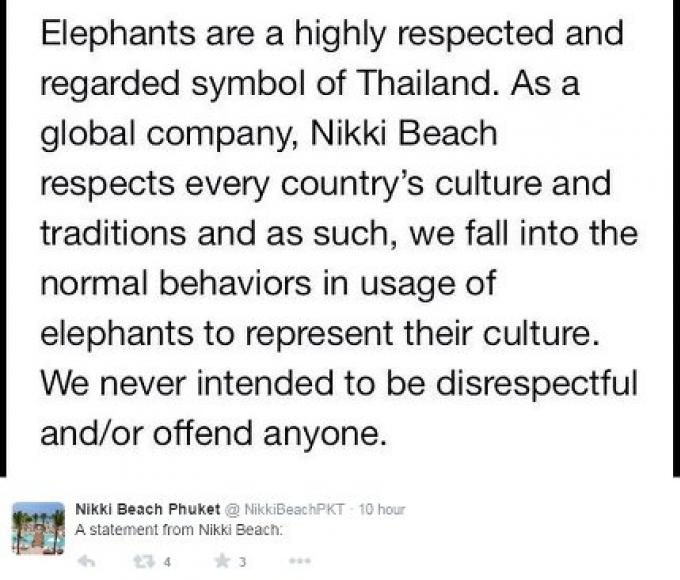Click the reply arrow icon under the tweet
Screen dimensions: 680x580
(x=86, y=562)
